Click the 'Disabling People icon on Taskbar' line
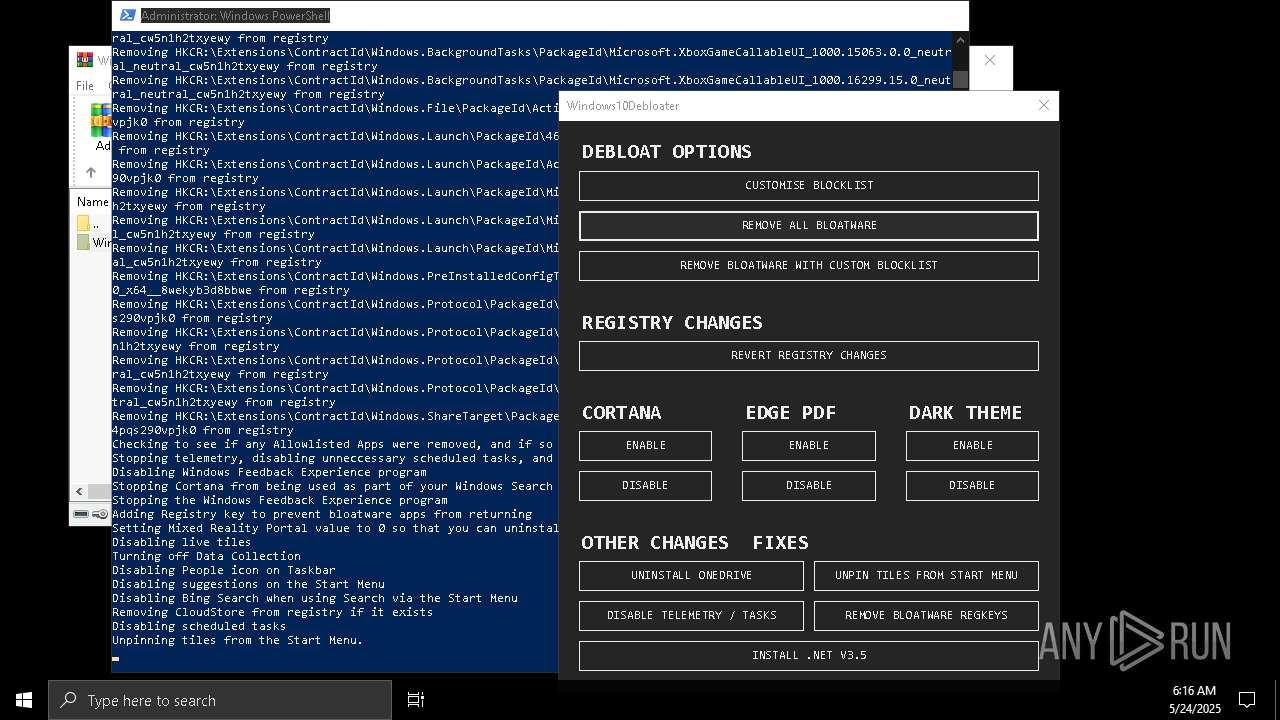 pyautogui.click(x=224, y=570)
